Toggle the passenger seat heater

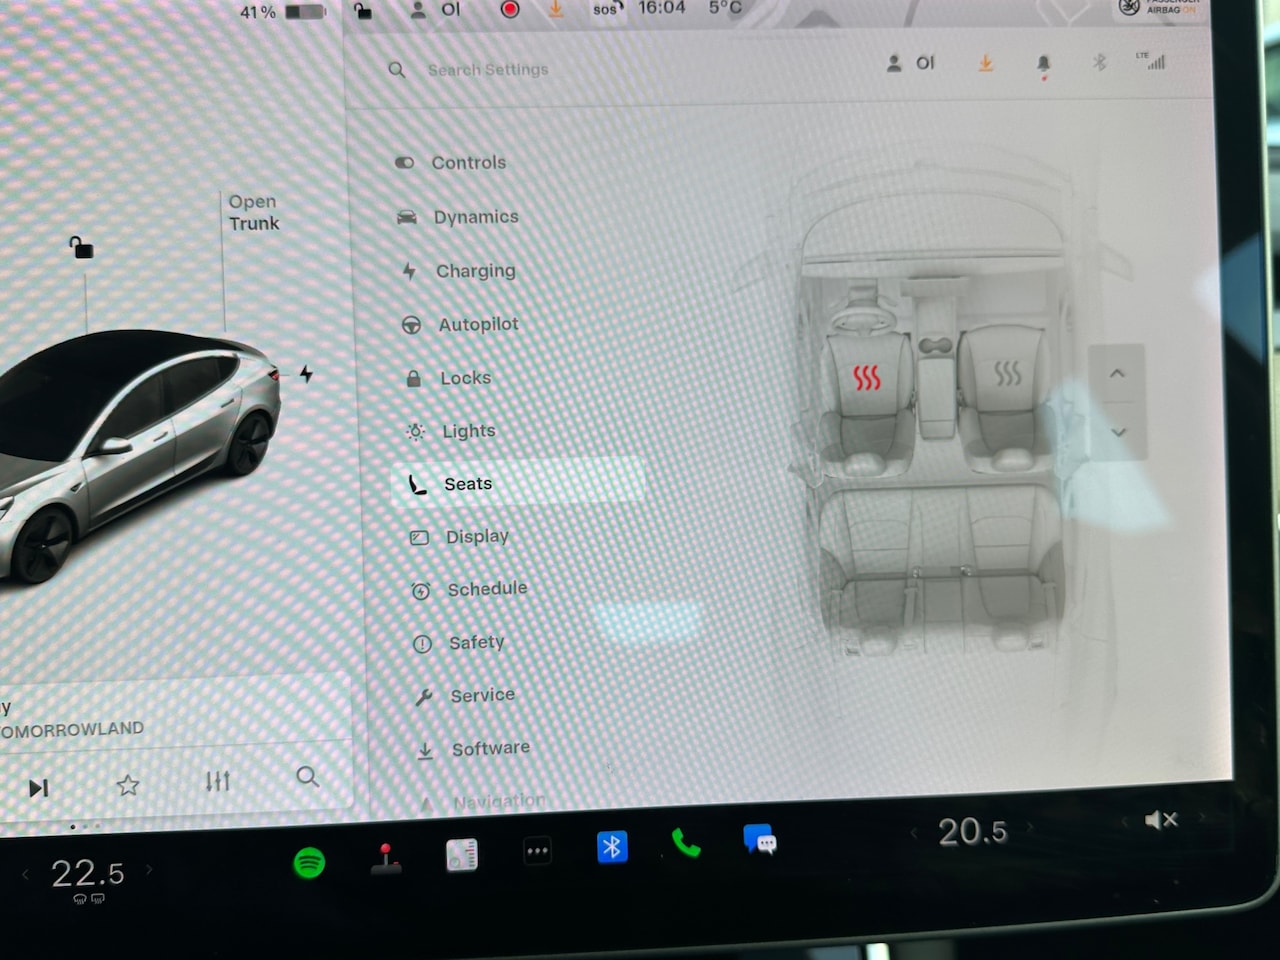coord(1007,374)
